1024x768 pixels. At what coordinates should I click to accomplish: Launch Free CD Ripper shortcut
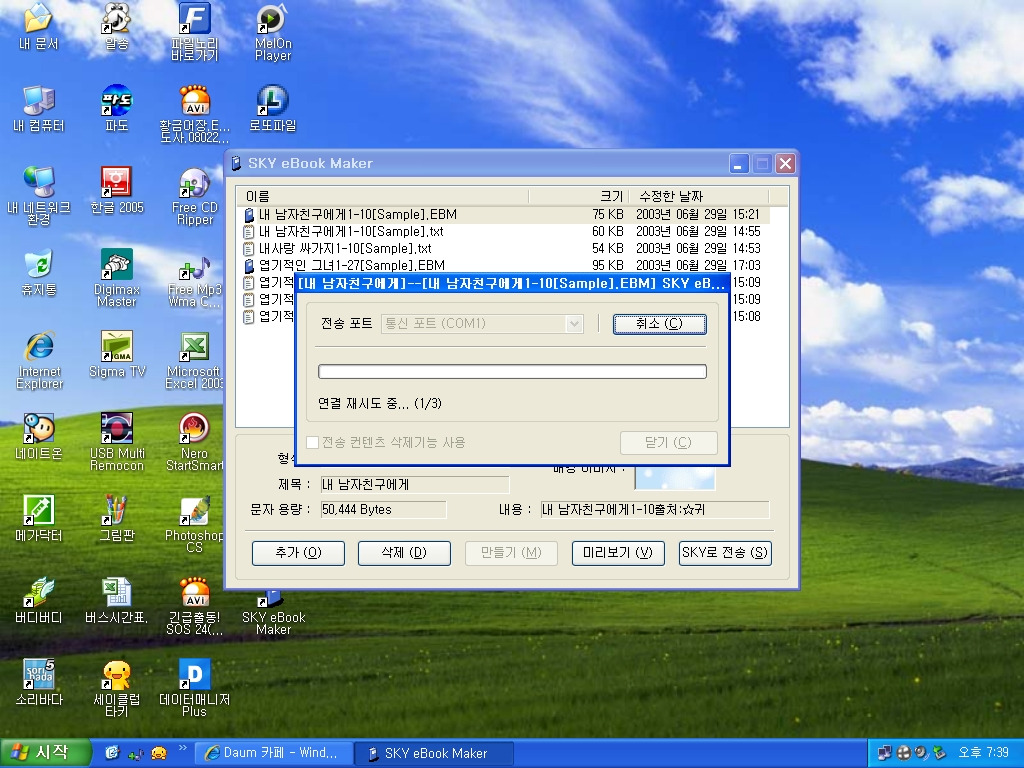(195, 195)
